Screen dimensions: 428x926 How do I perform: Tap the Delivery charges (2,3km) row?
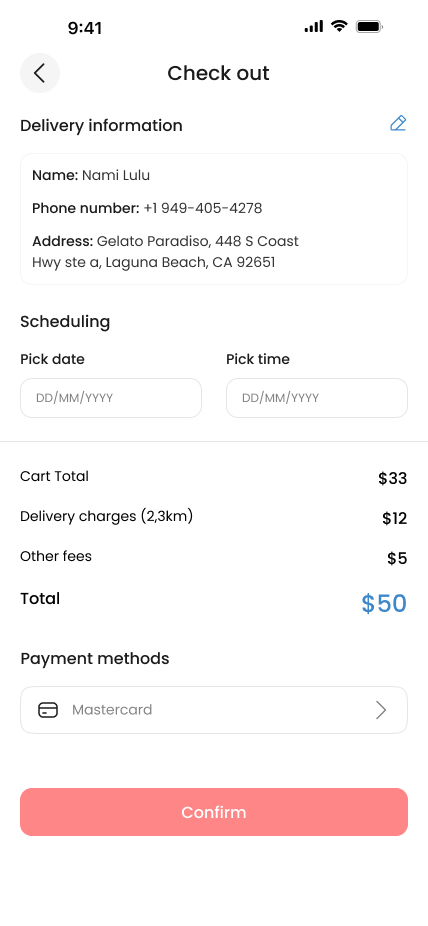tap(214, 517)
